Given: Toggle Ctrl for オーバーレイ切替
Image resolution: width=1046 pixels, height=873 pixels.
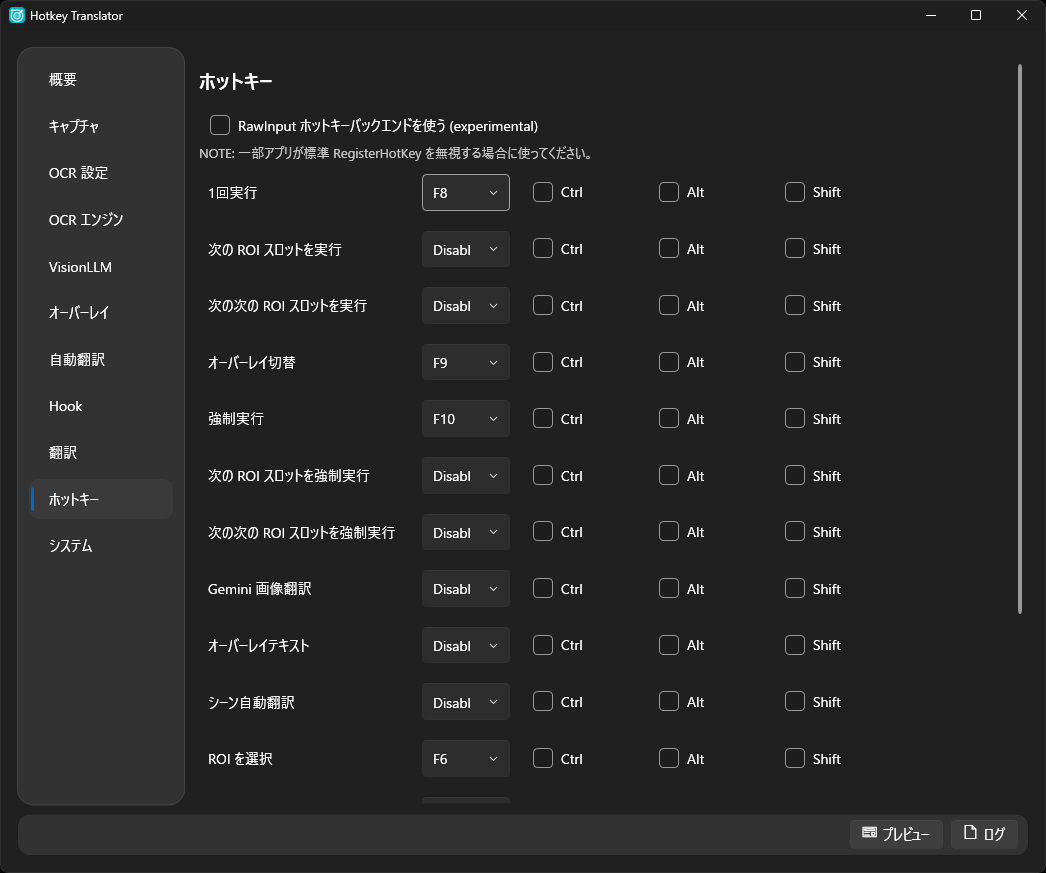Looking at the screenshot, I should (x=542, y=362).
